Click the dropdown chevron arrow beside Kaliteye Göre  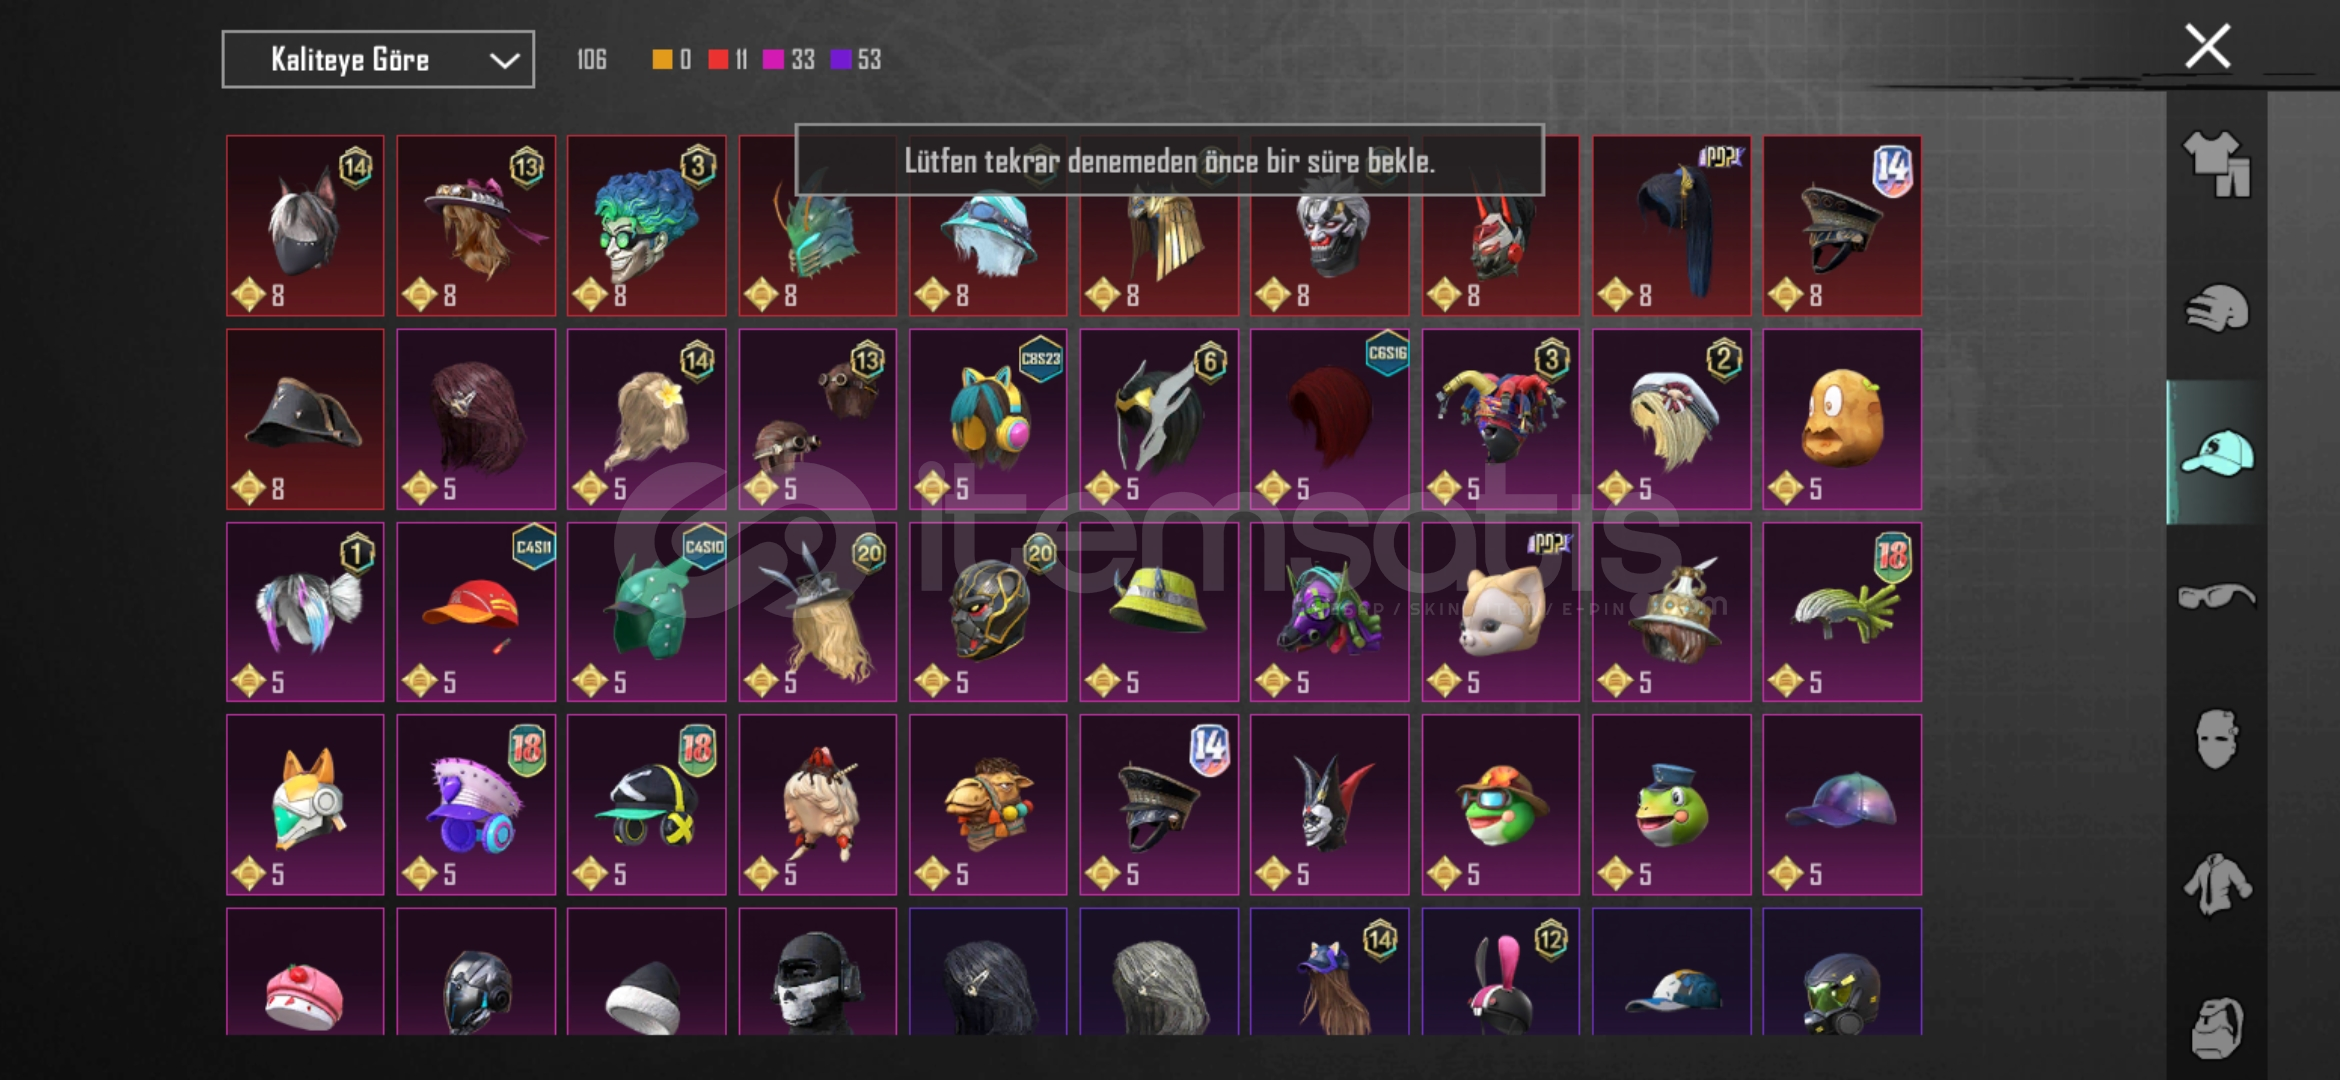coord(504,61)
